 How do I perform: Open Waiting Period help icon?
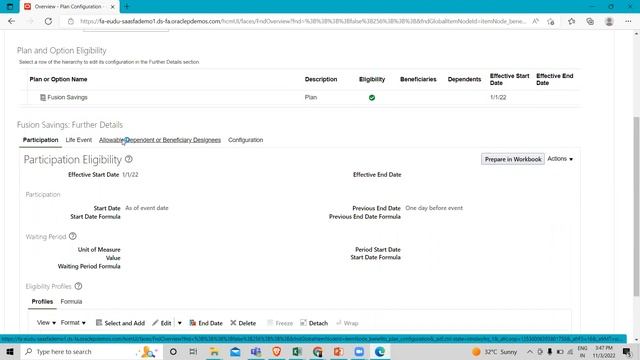coord(73,236)
